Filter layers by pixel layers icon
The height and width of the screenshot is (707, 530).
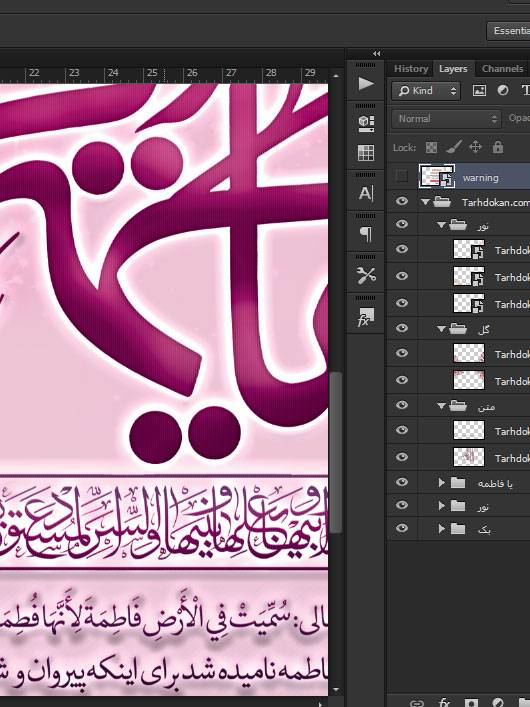point(479,91)
